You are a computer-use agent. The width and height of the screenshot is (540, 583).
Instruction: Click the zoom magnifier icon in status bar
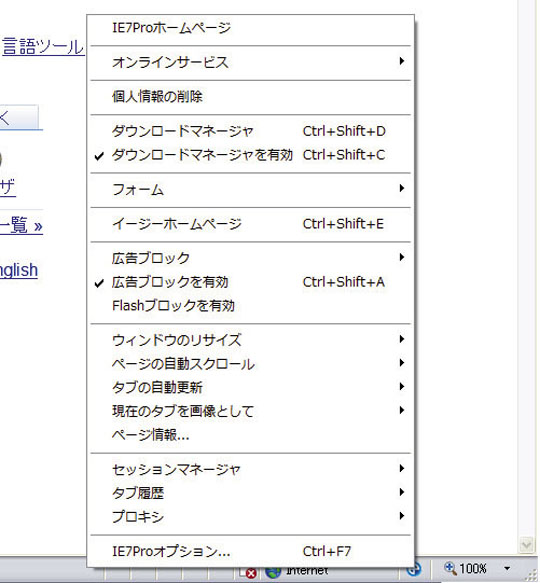(450, 568)
